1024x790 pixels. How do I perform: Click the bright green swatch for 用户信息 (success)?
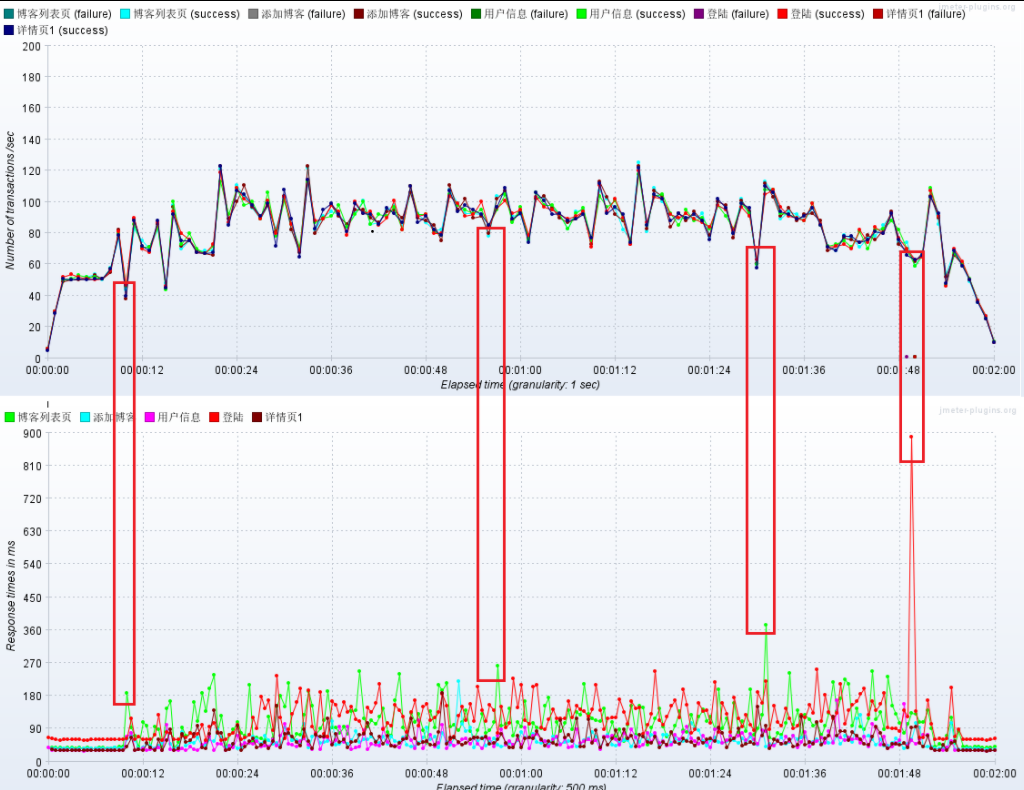(581, 14)
